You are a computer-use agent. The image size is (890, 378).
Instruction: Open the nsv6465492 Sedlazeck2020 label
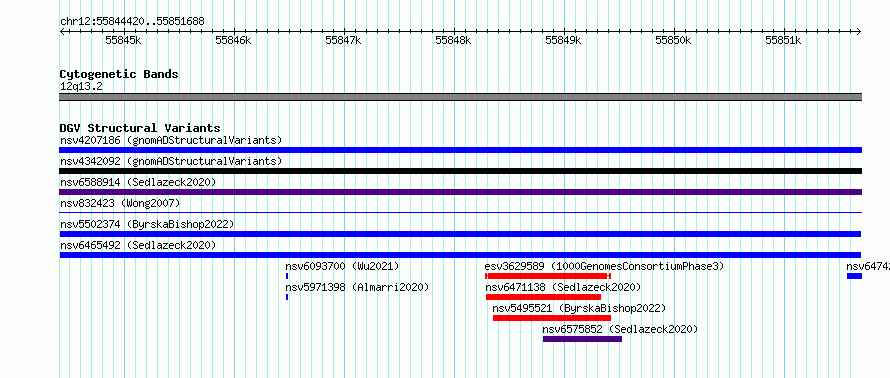138,245
